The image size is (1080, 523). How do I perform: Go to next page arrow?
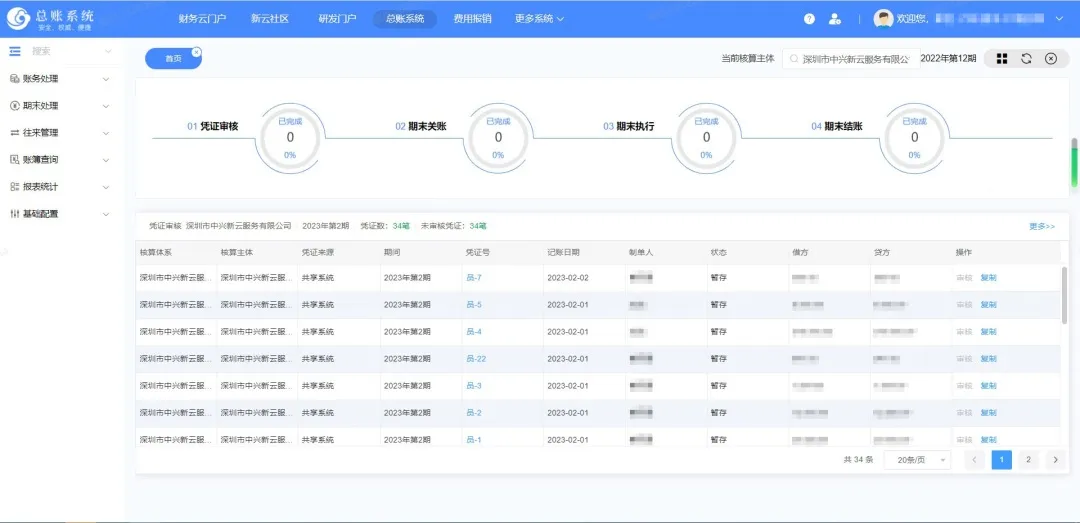point(1055,460)
